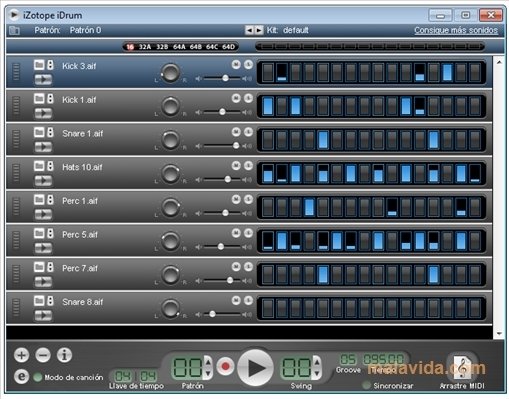Preview the Hats 10.aif sample
This screenshot has height=399, width=509.
click(43, 181)
